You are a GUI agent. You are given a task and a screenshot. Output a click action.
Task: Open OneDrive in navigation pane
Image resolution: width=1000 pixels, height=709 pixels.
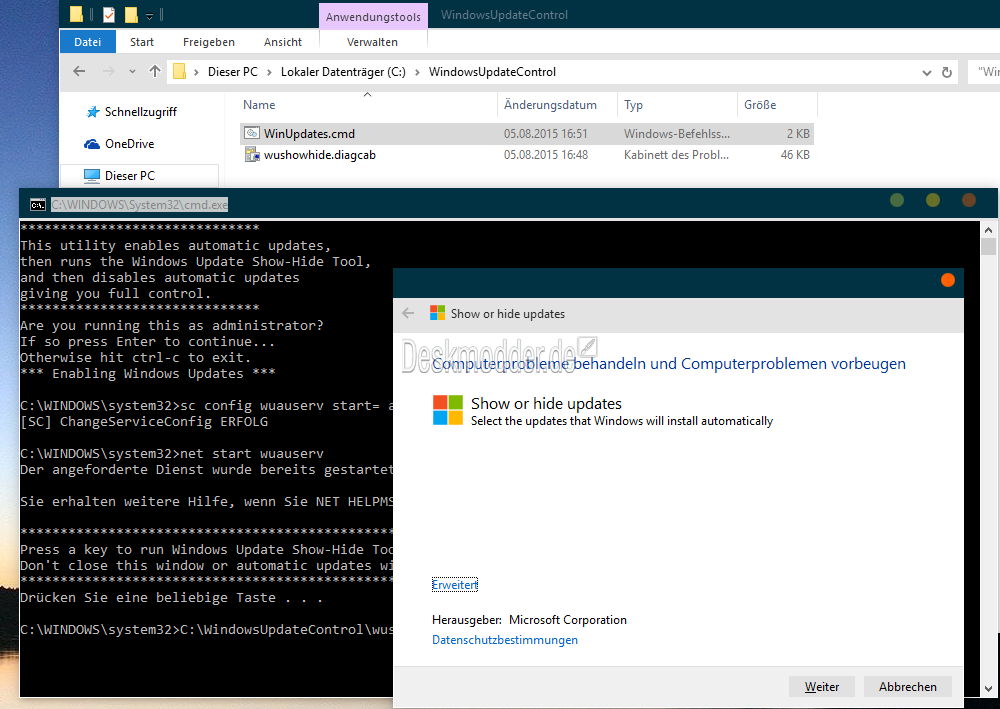pyautogui.click(x=119, y=144)
